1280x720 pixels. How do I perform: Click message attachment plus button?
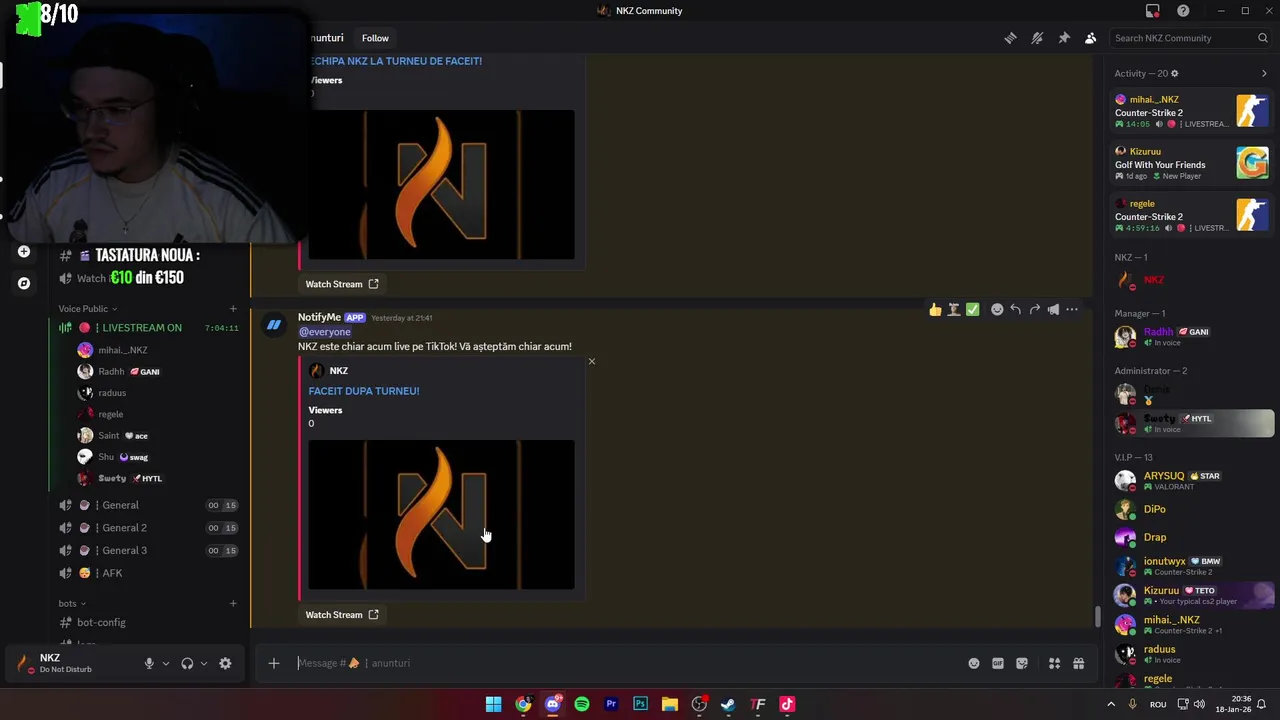point(273,663)
